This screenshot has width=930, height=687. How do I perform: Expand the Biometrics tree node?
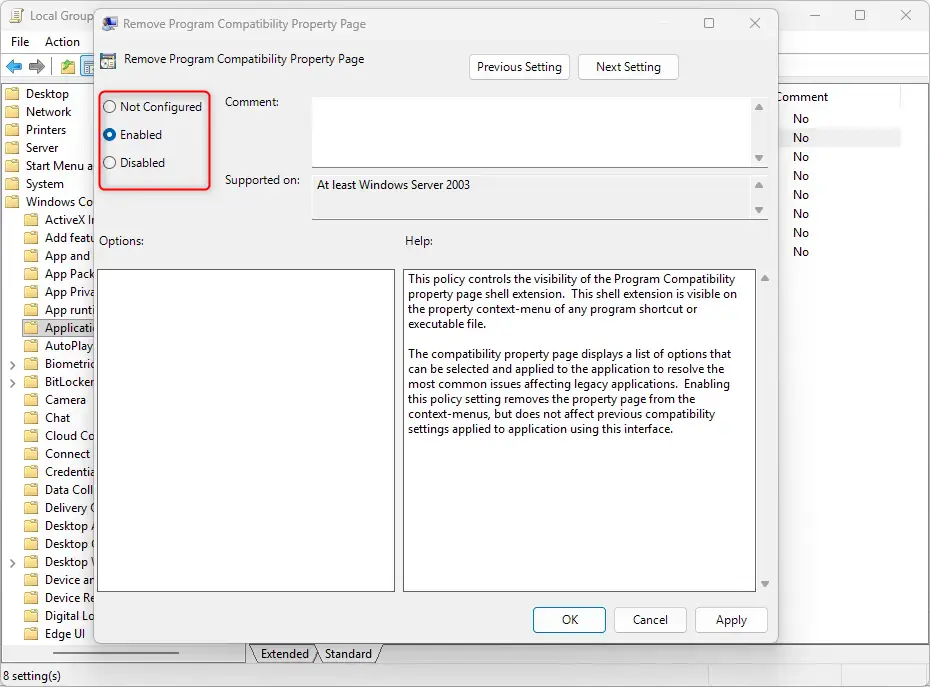pyautogui.click(x=12, y=365)
